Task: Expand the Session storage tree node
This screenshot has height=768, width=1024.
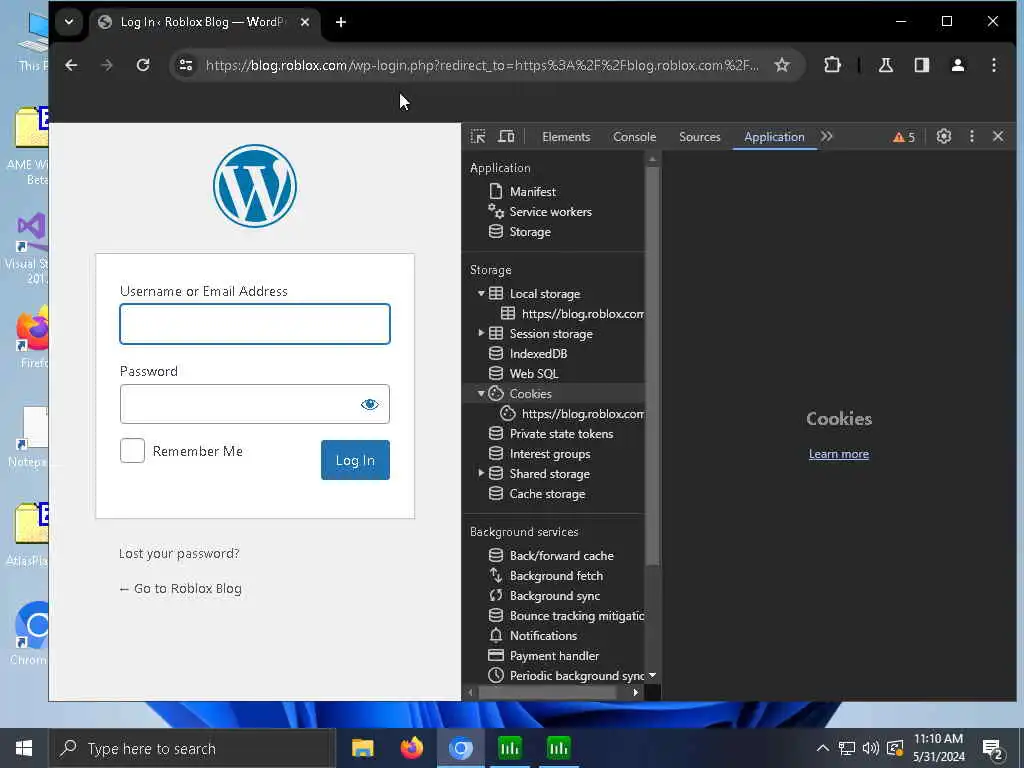Action: (481, 334)
